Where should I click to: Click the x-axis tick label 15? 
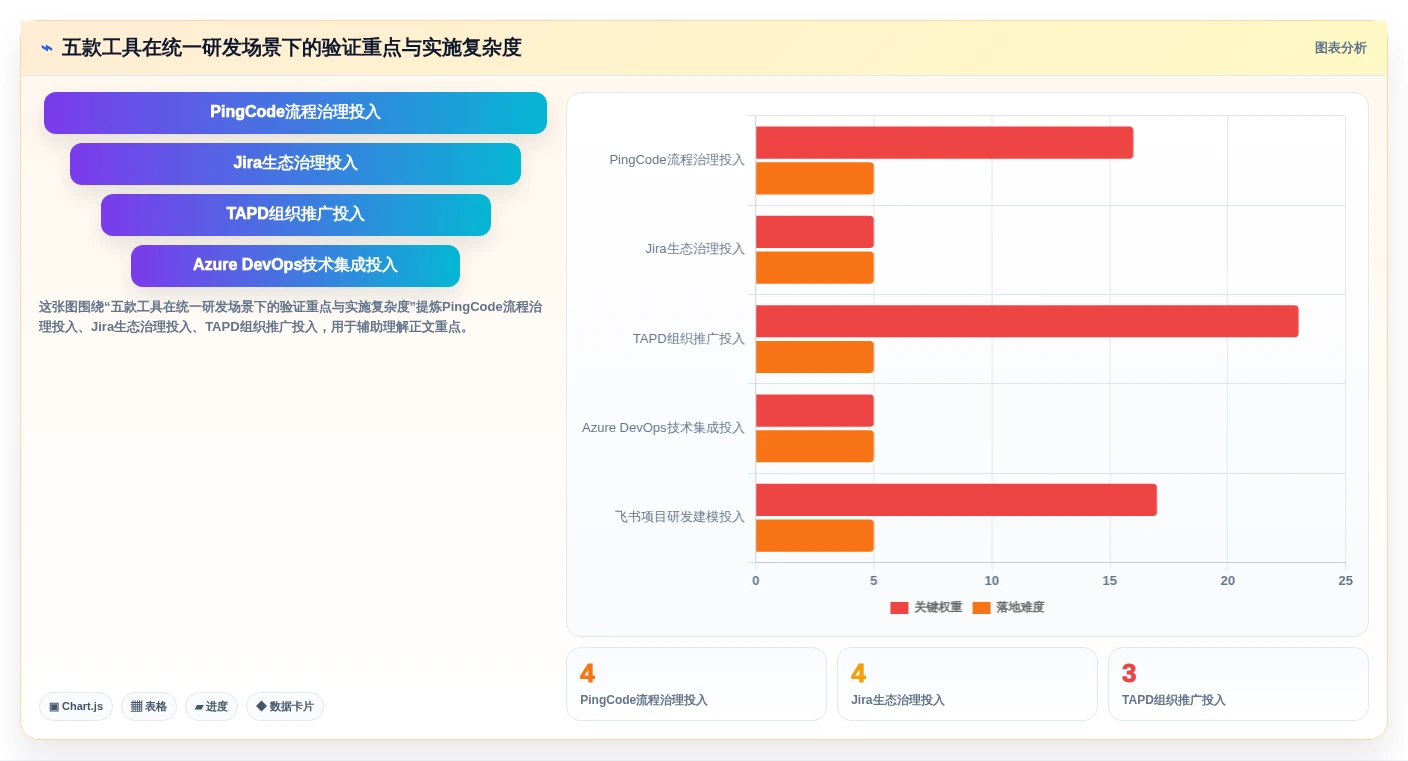click(1110, 581)
